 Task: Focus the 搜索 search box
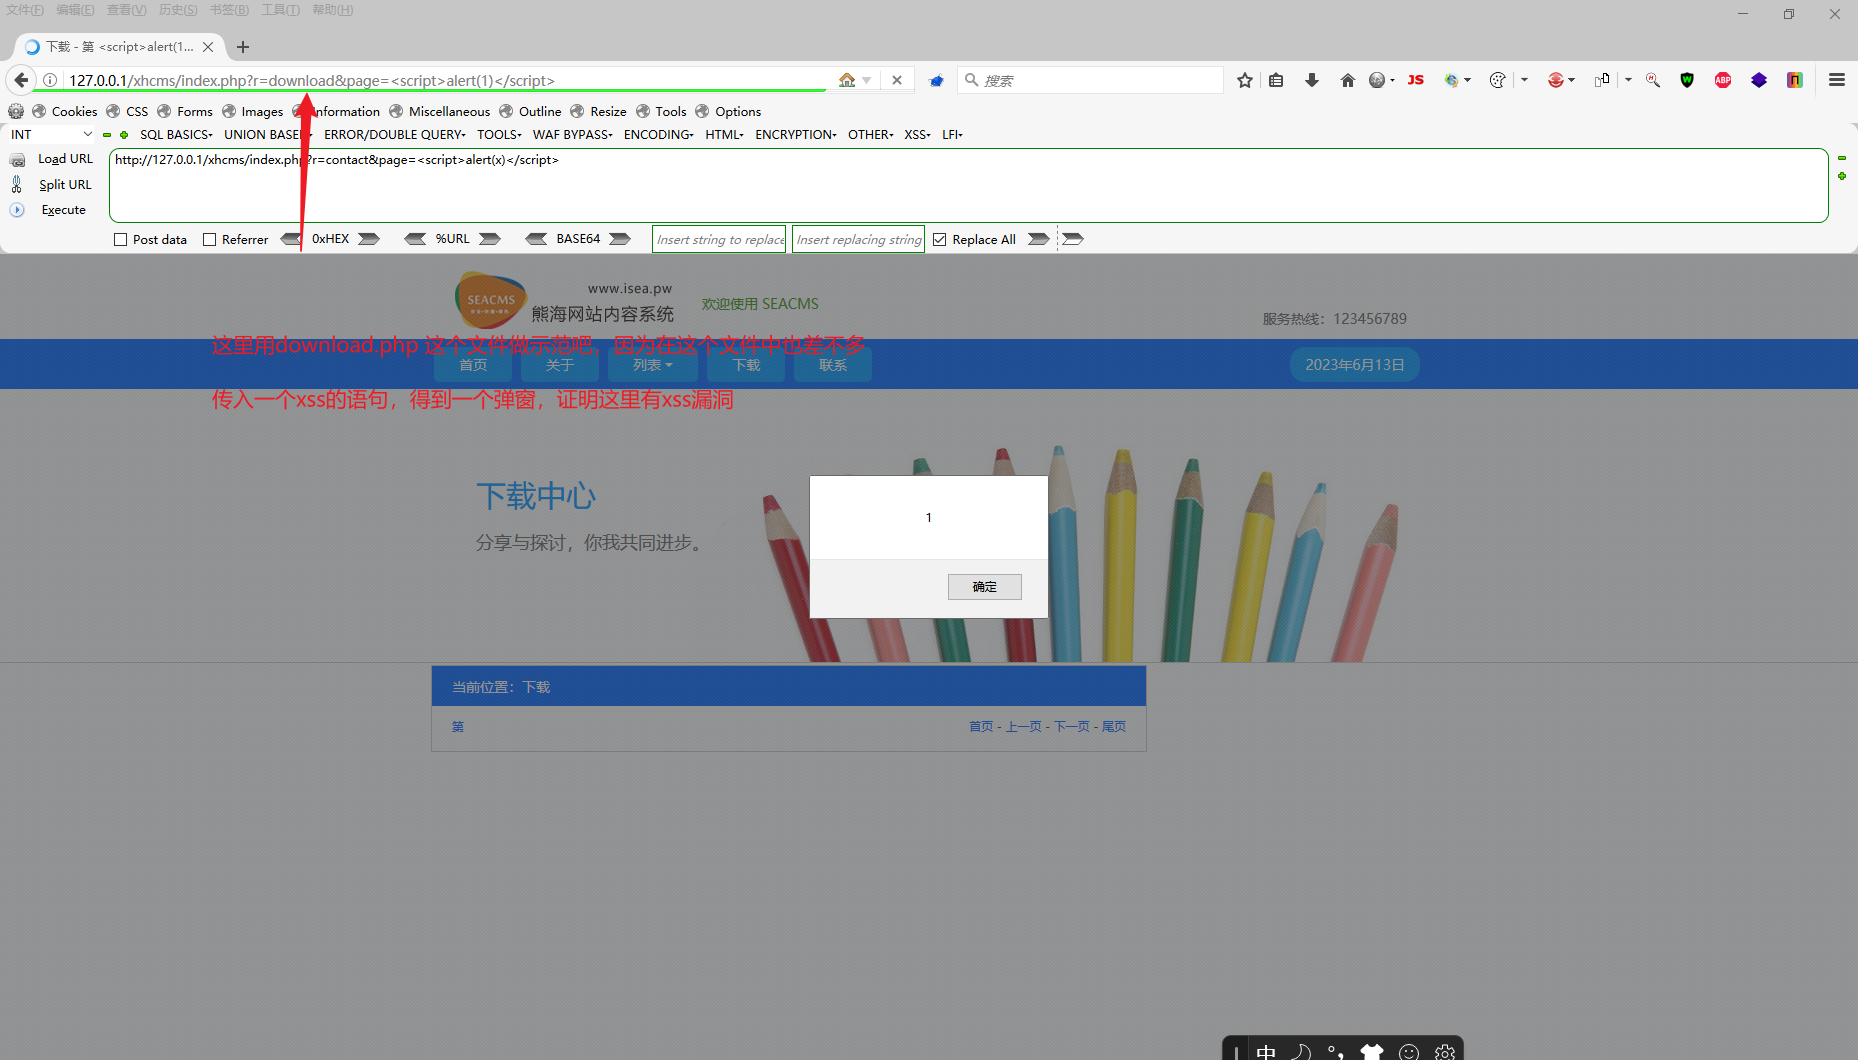[x=1090, y=80]
